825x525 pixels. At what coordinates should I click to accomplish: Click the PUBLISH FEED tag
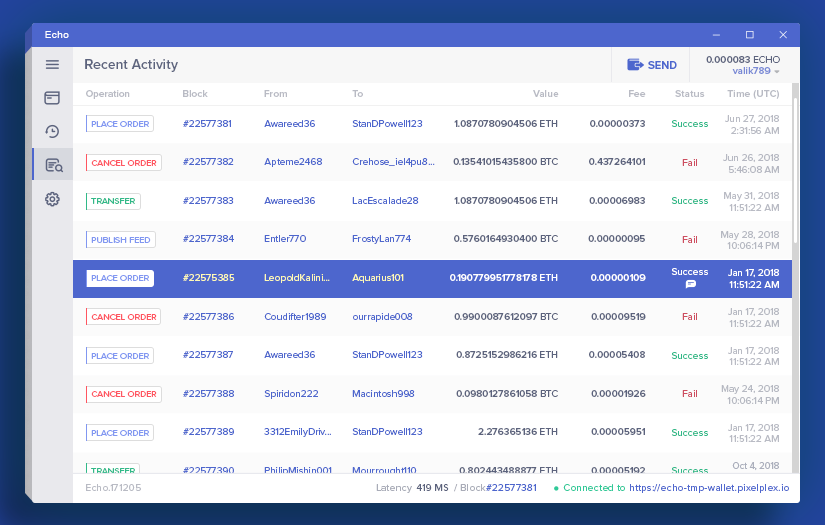coord(120,239)
